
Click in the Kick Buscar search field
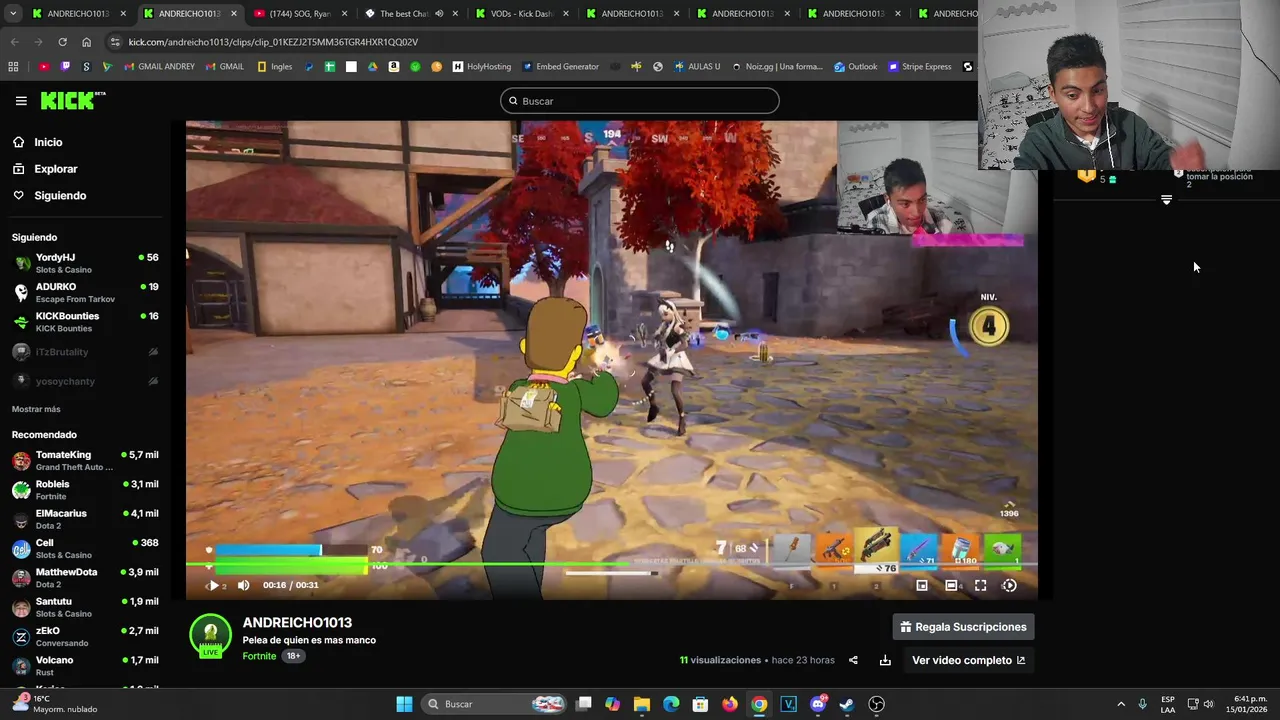(640, 101)
